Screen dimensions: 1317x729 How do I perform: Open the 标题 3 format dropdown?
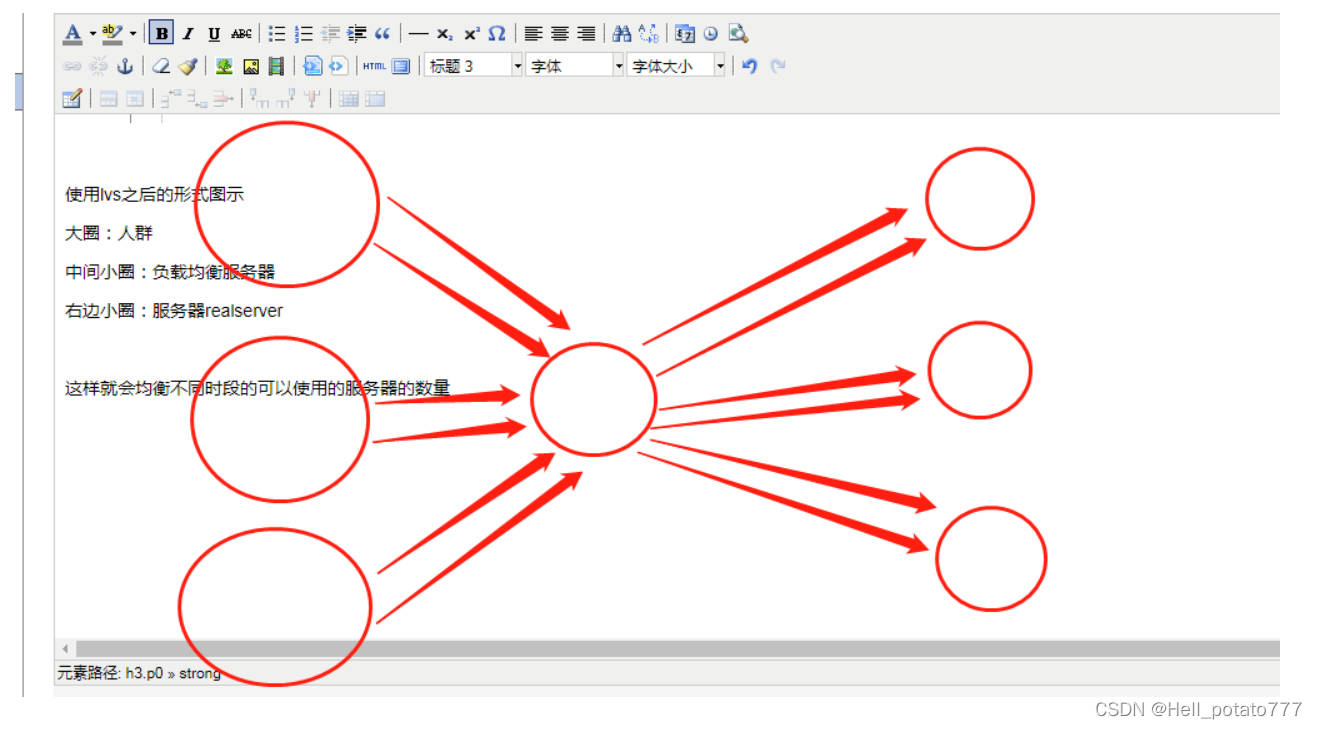point(474,66)
